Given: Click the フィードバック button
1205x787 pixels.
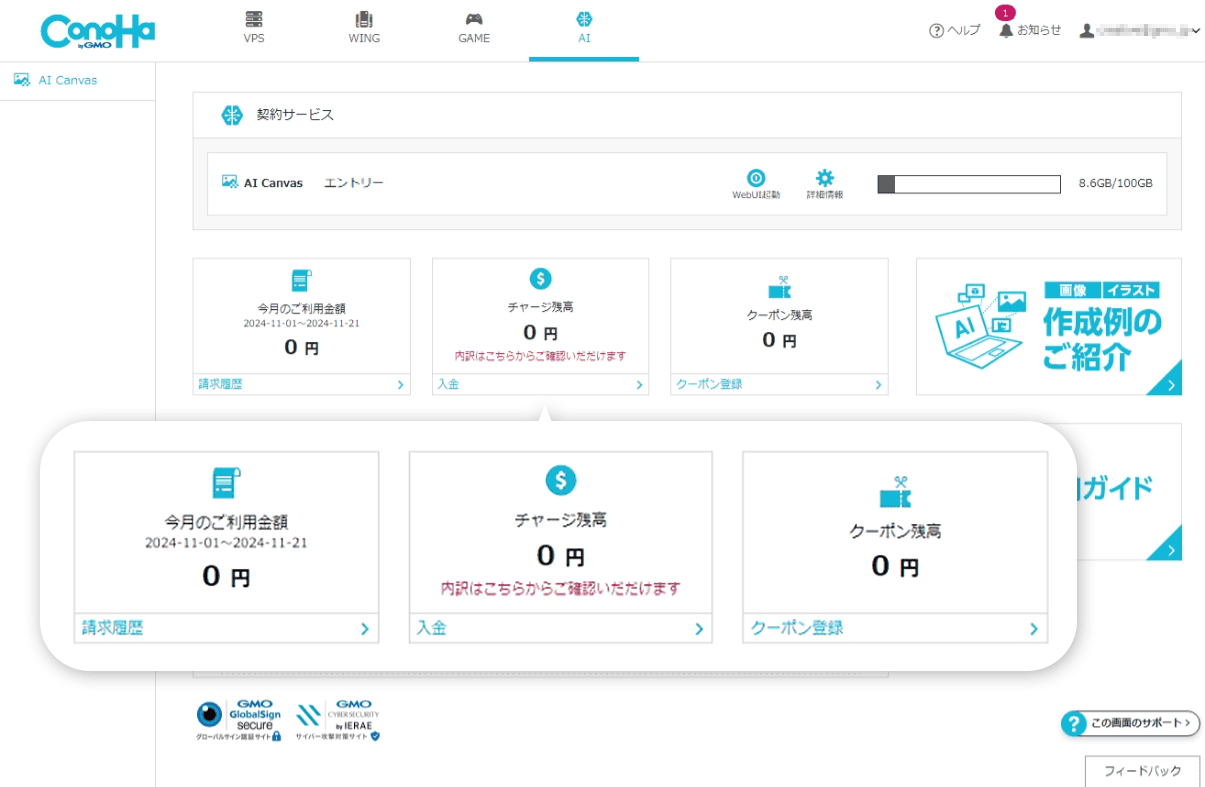Looking at the screenshot, I should click(1142, 771).
